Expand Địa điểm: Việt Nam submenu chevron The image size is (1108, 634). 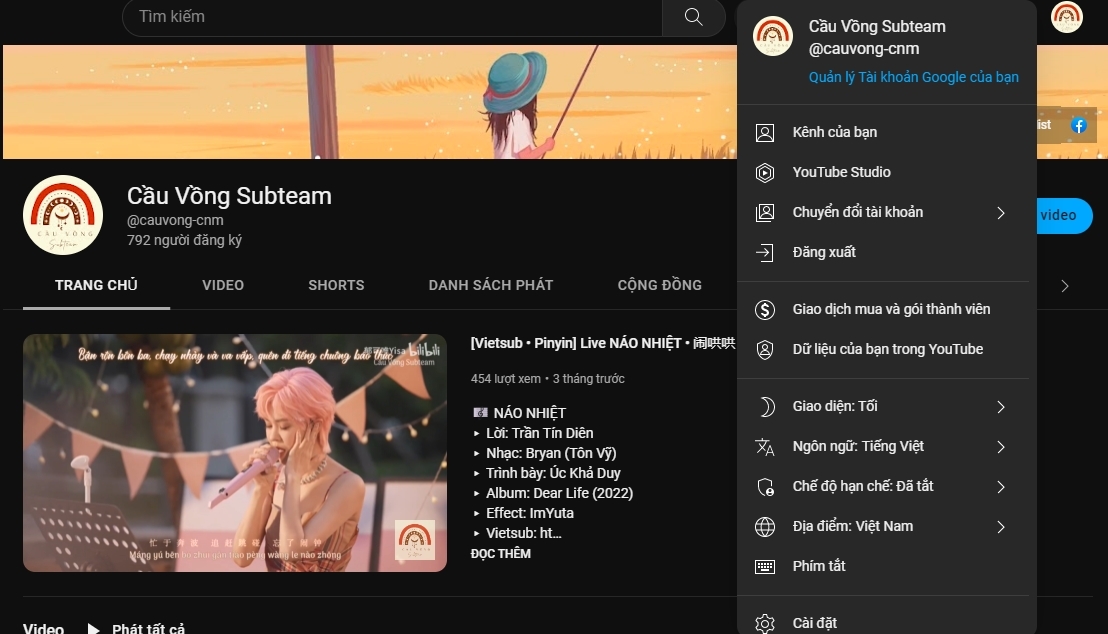1001,527
